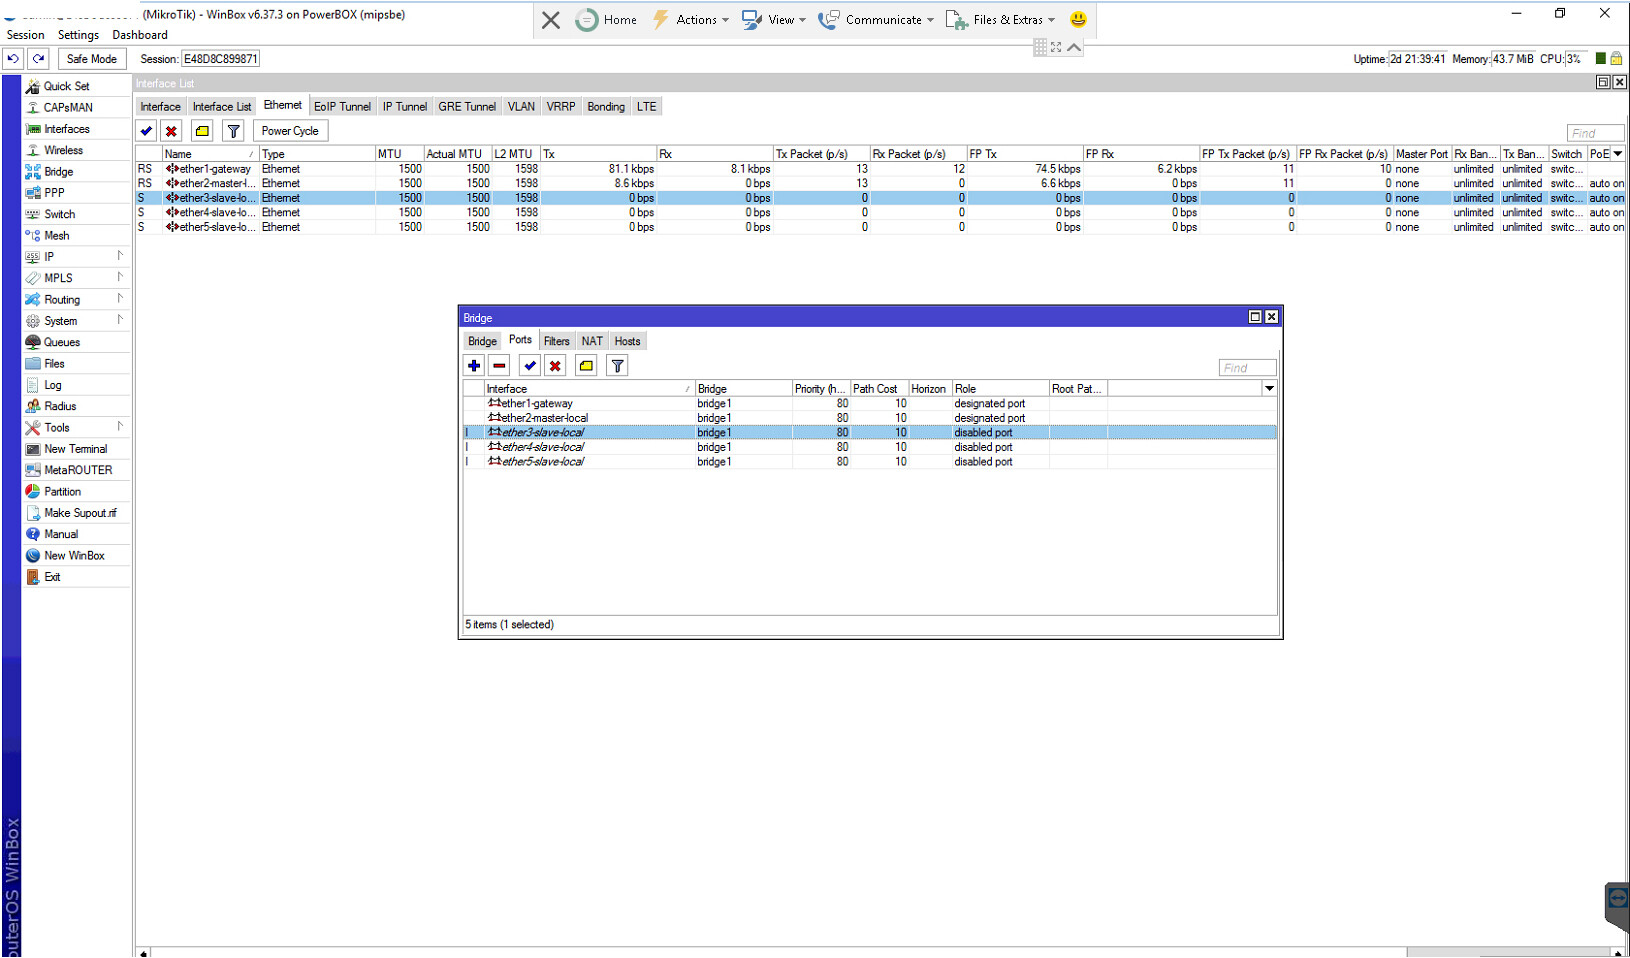1630x958 pixels.
Task: Click the blue checkmark Enable icon in Bridge Ports
Action: pyautogui.click(x=530, y=366)
